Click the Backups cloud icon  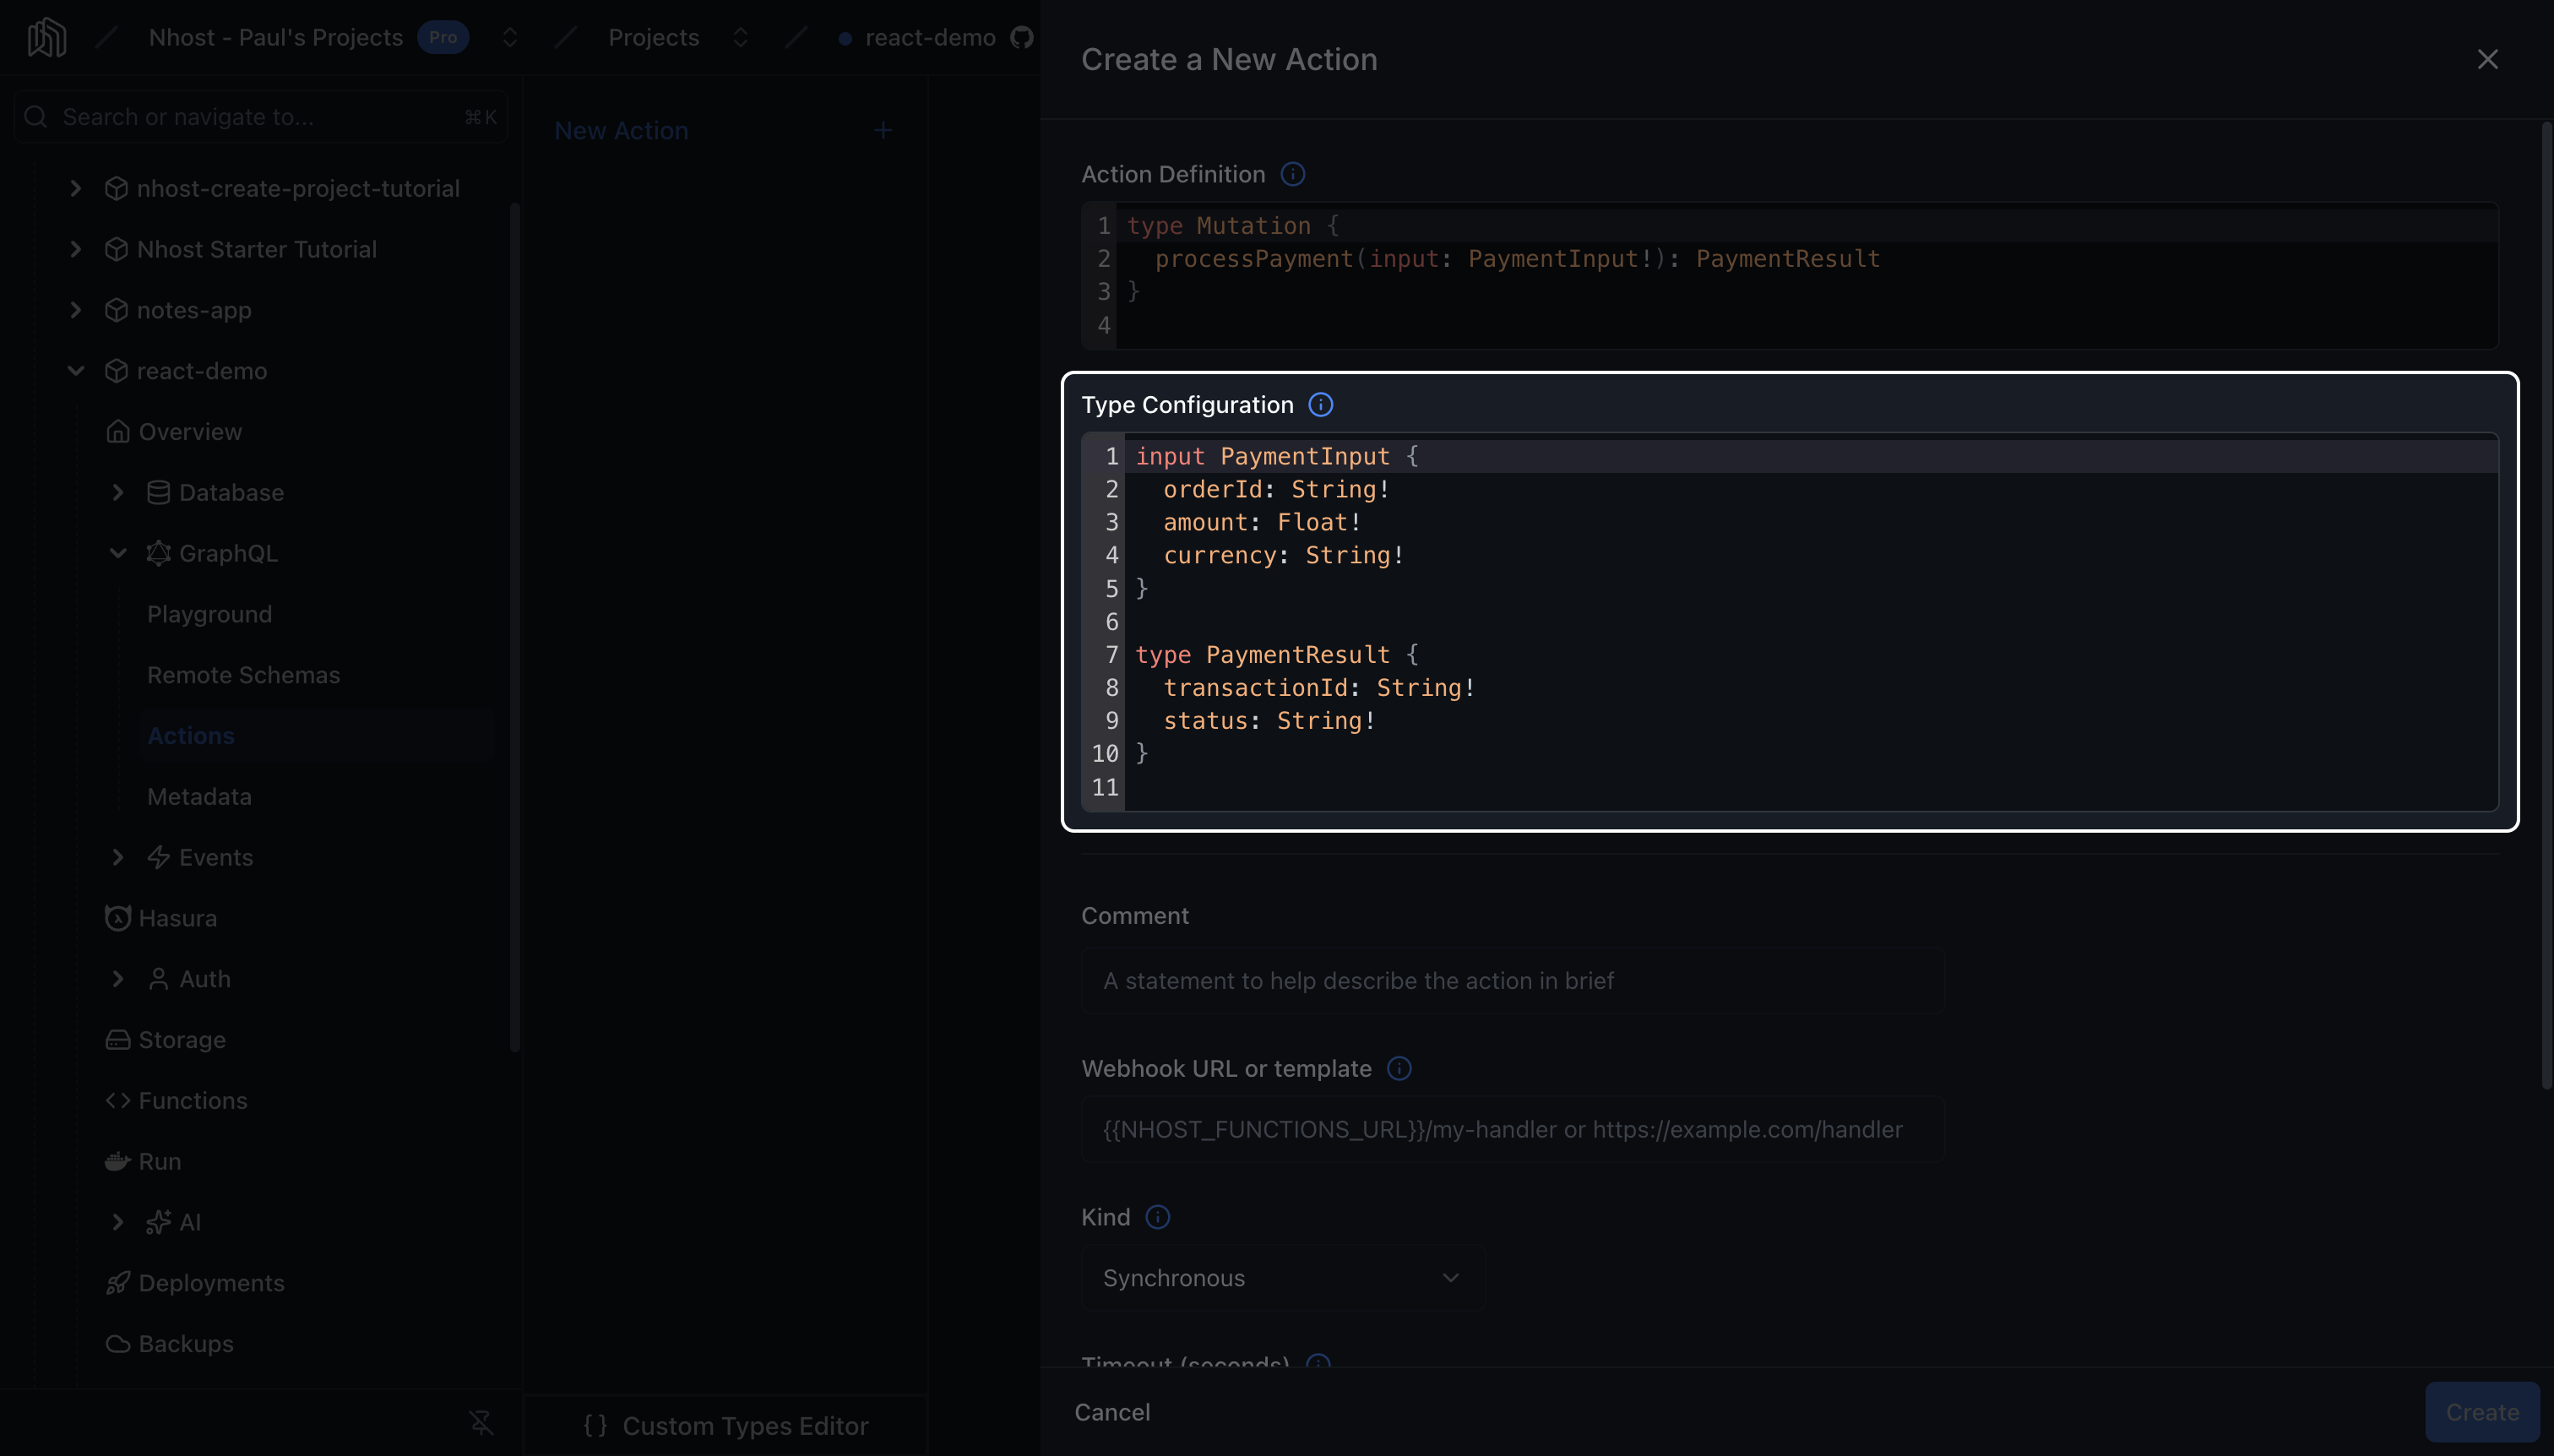118,1344
